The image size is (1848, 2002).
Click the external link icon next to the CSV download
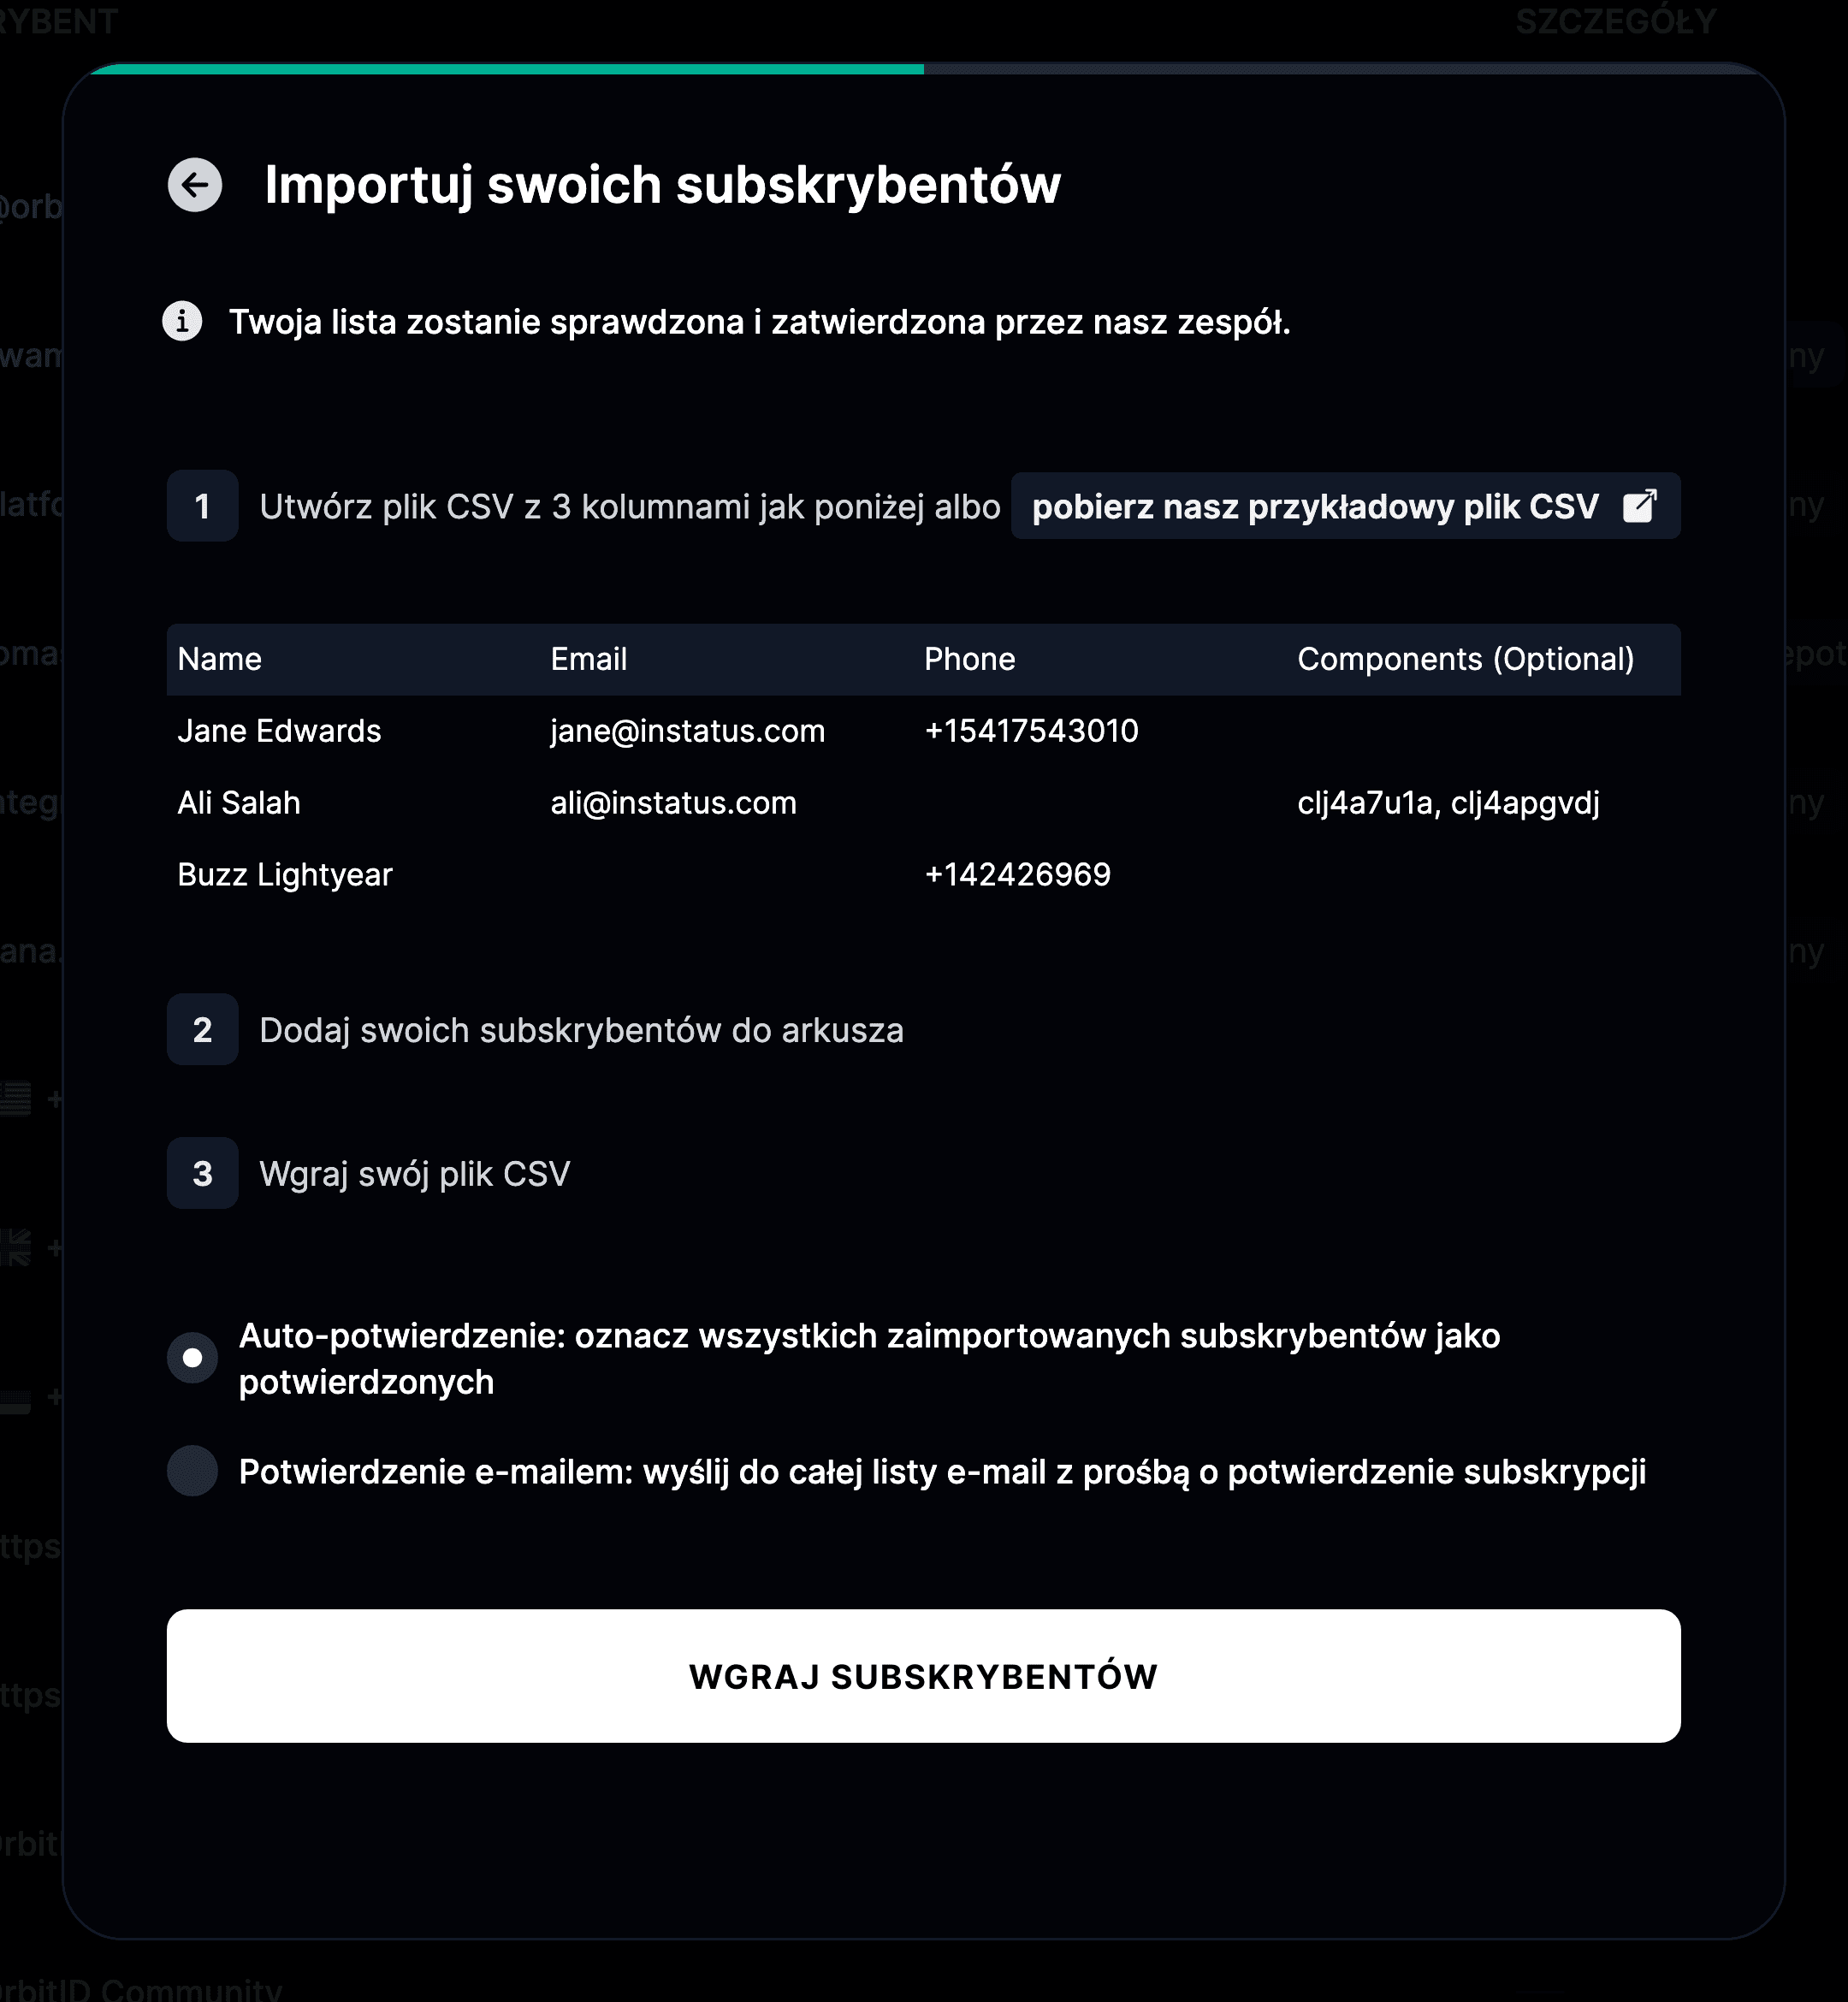click(x=1640, y=506)
